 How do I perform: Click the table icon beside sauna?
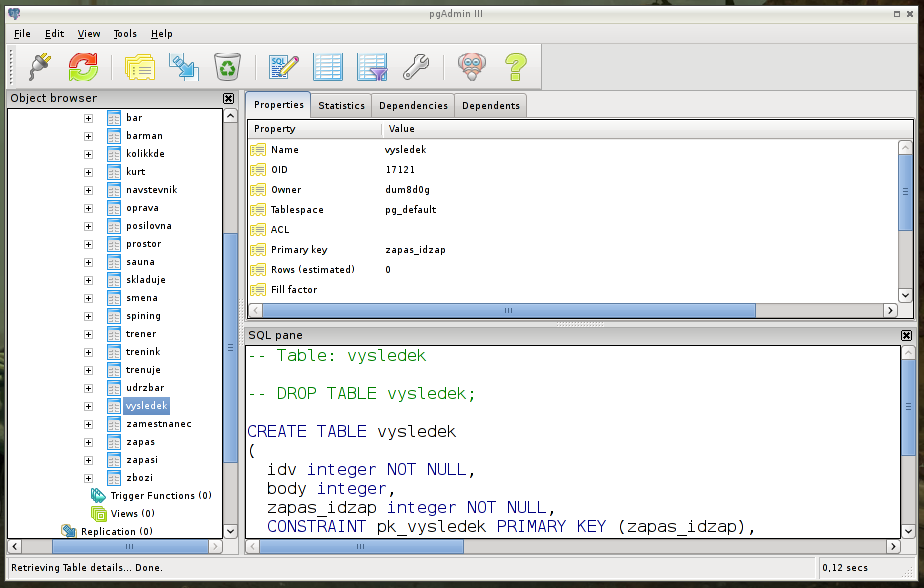114,262
